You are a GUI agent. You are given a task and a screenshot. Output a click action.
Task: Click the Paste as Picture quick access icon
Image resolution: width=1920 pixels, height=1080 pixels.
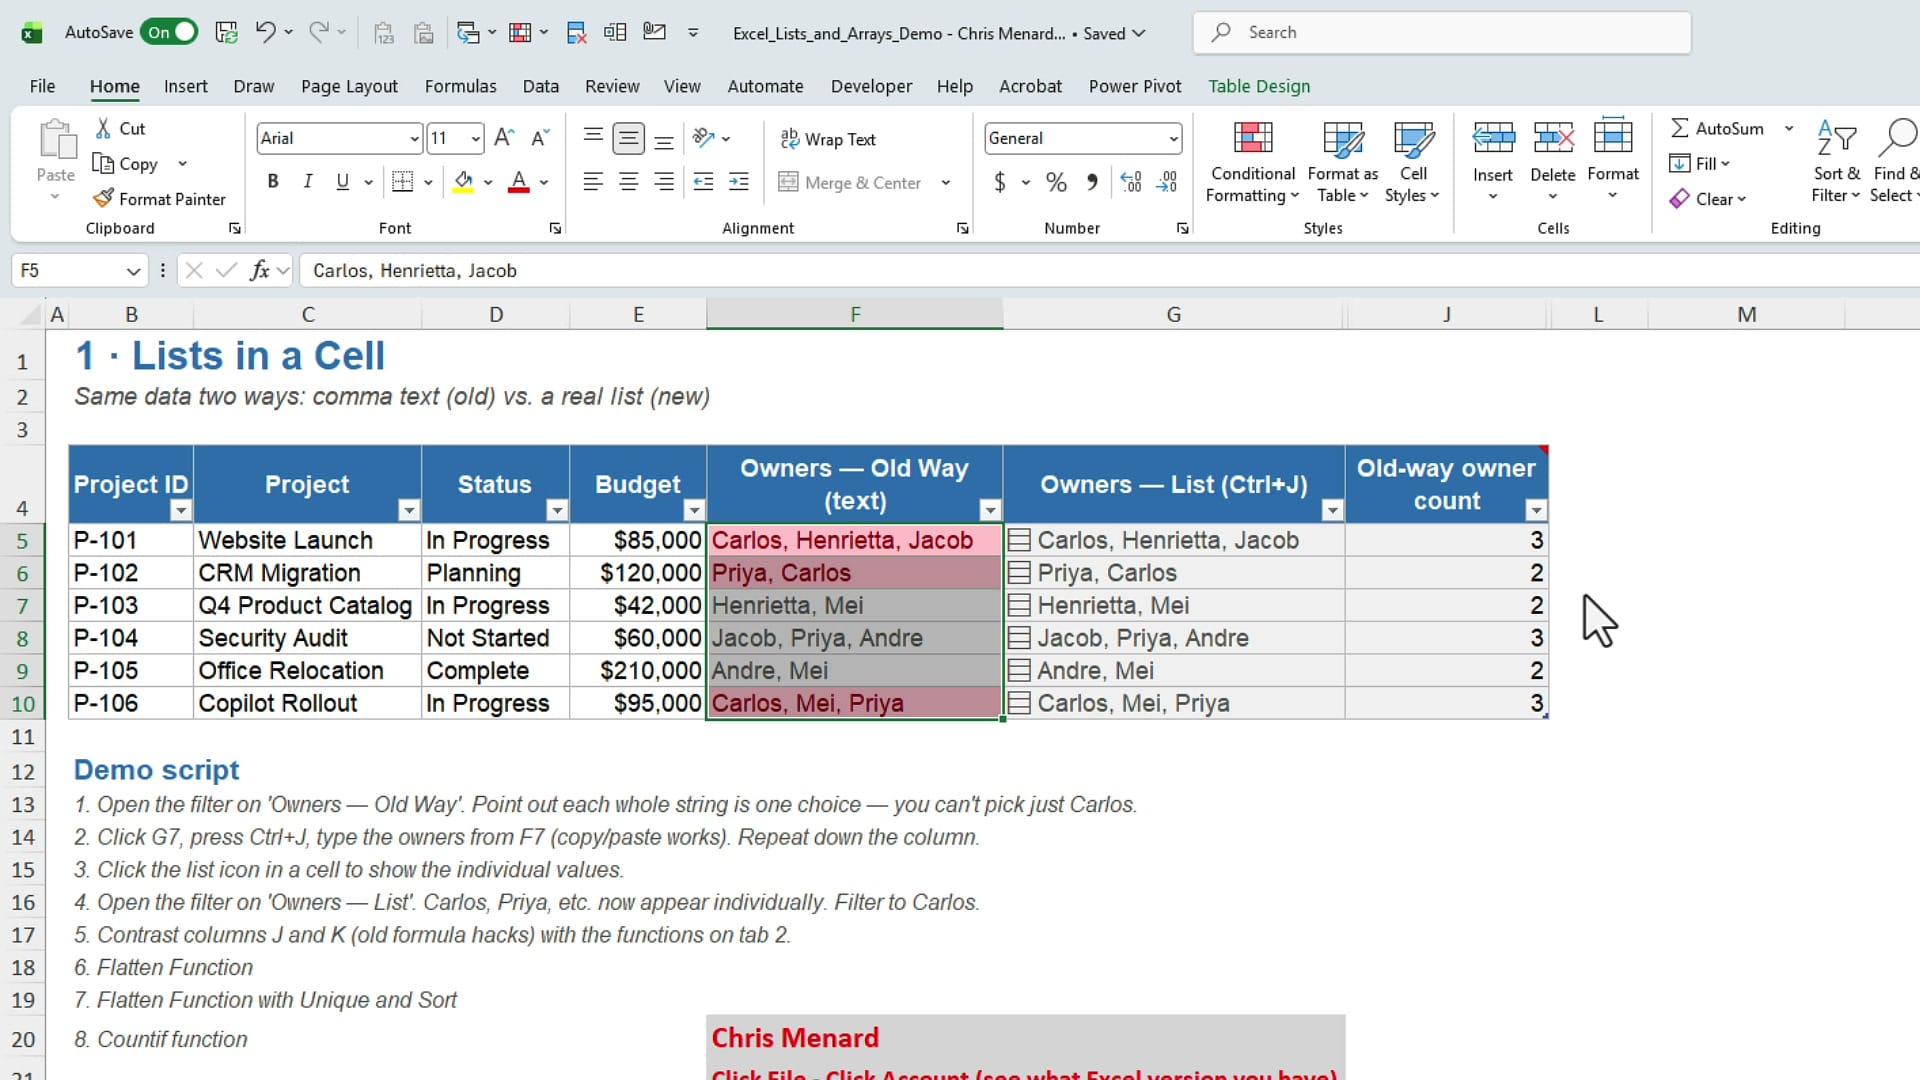coord(424,32)
